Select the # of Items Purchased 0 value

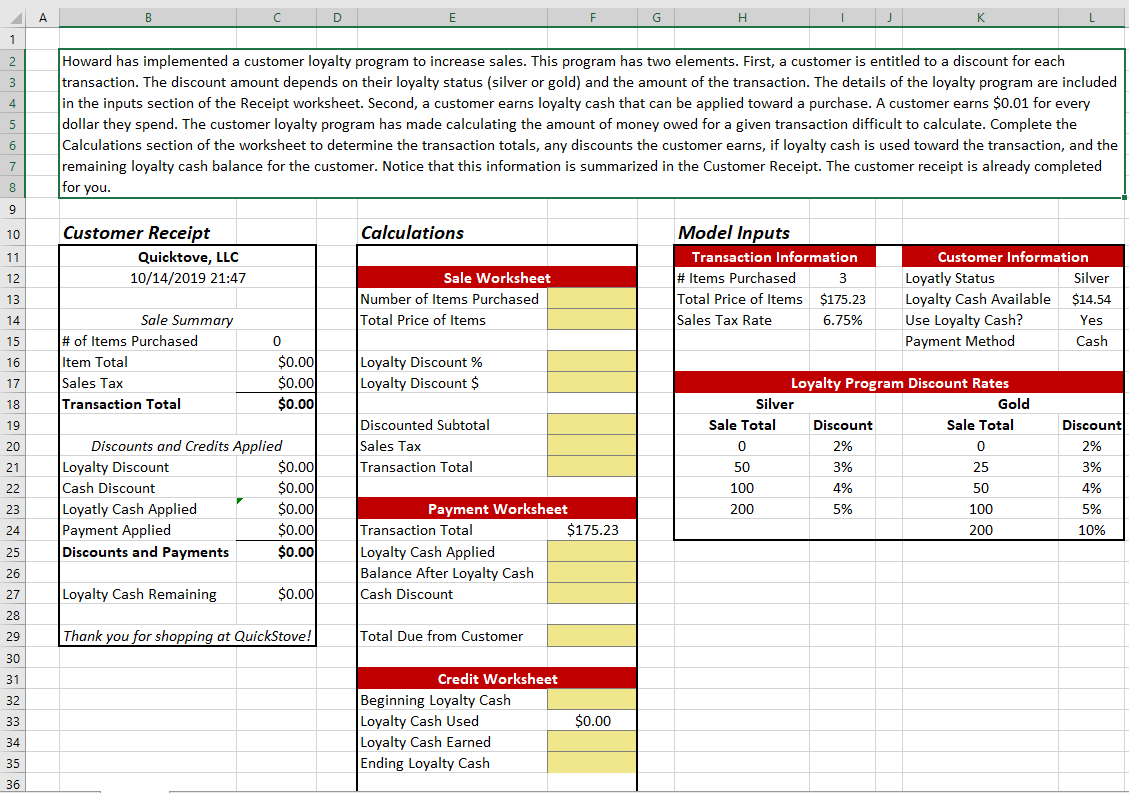[276, 341]
